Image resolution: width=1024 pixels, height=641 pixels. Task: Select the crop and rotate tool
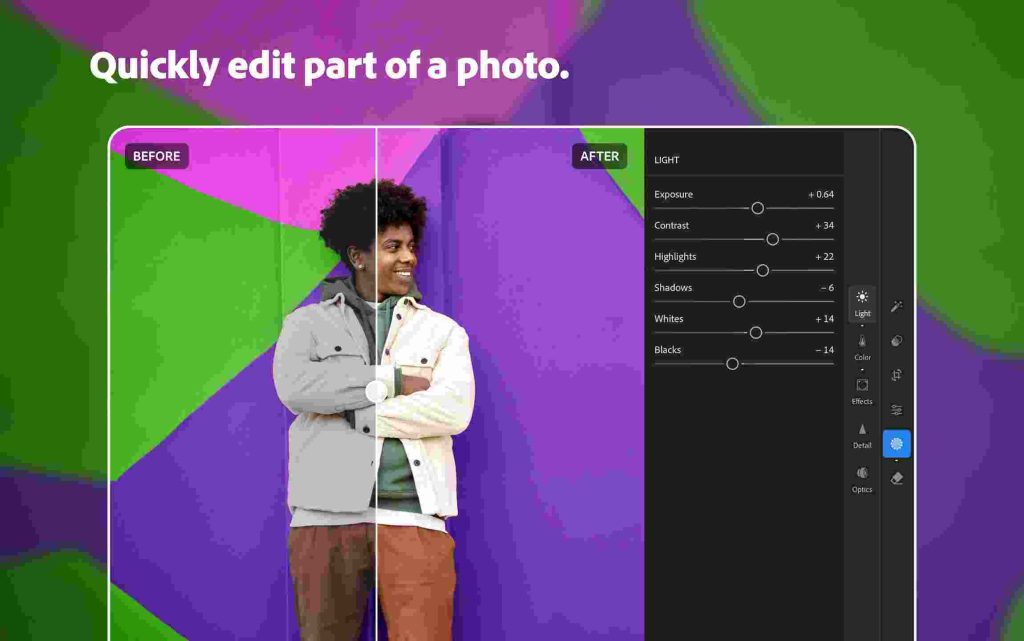(897, 375)
